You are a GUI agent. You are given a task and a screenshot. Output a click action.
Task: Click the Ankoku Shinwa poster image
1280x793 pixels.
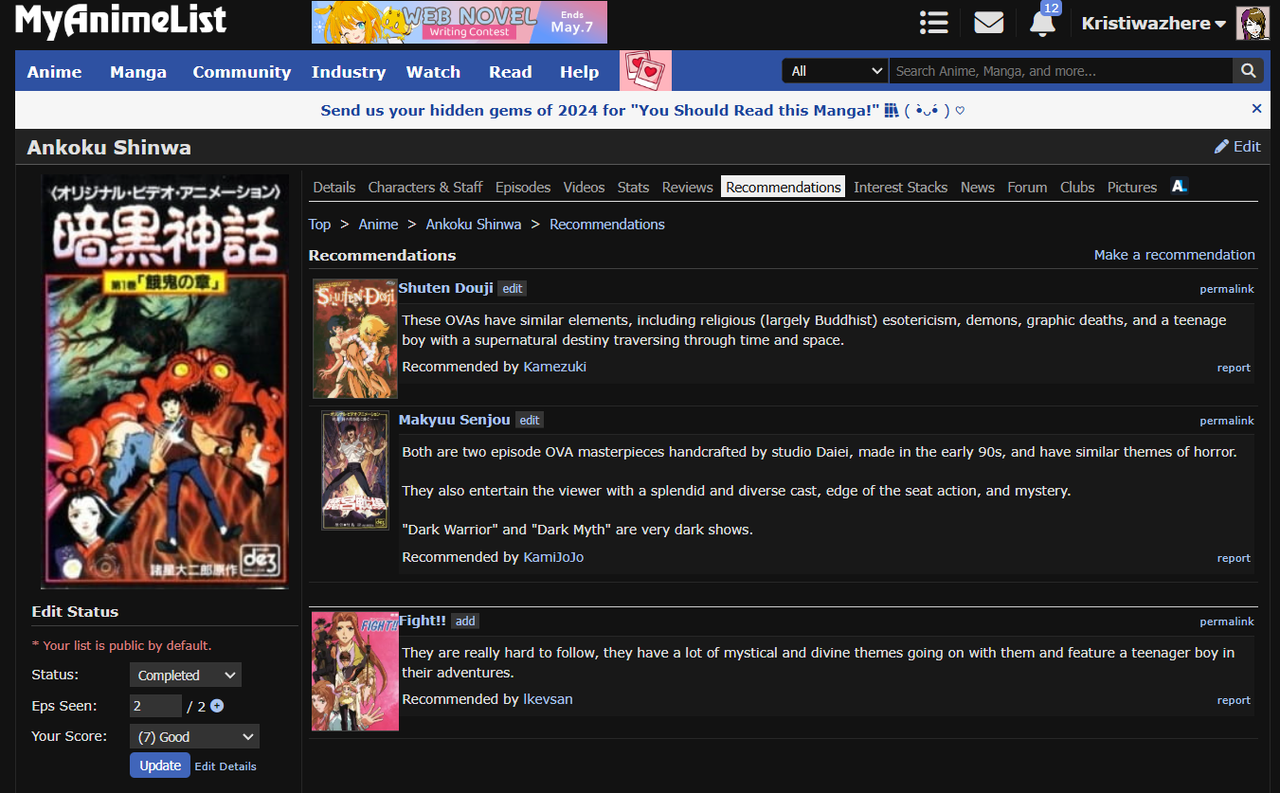click(165, 382)
